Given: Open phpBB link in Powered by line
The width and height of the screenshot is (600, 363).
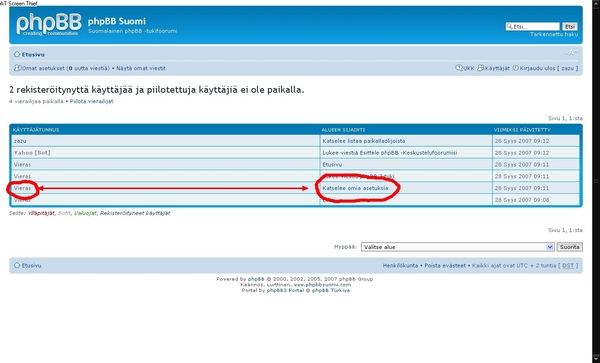Looking at the screenshot, I should 256,279.
